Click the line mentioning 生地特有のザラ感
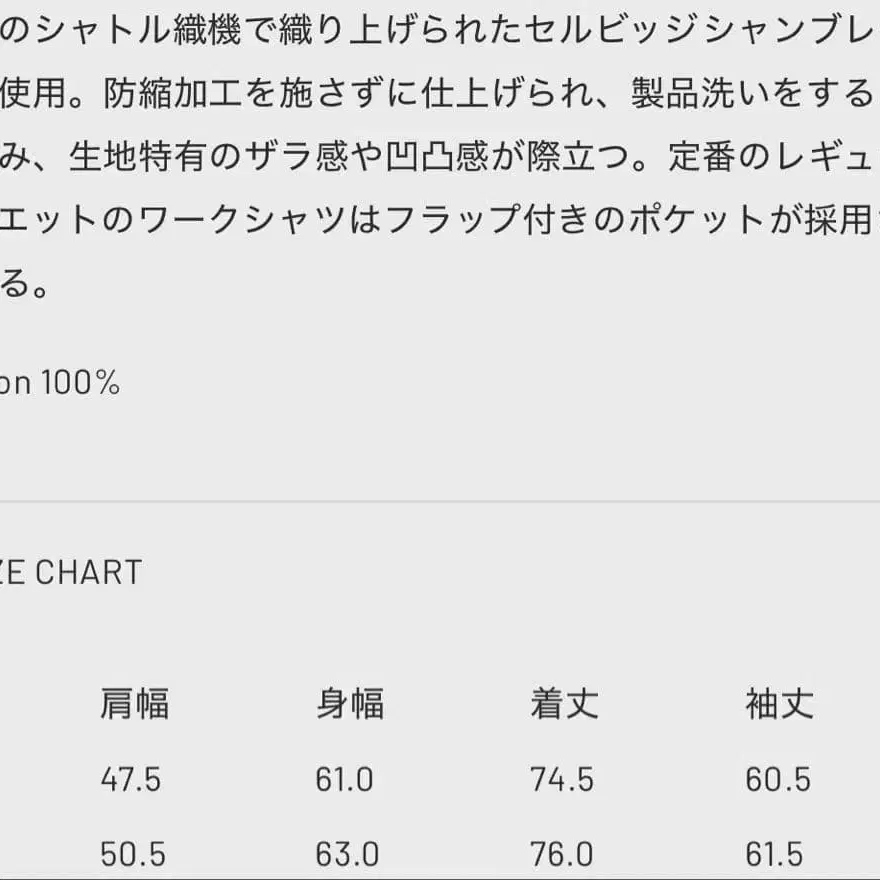The image size is (880, 880). [x=440, y=158]
